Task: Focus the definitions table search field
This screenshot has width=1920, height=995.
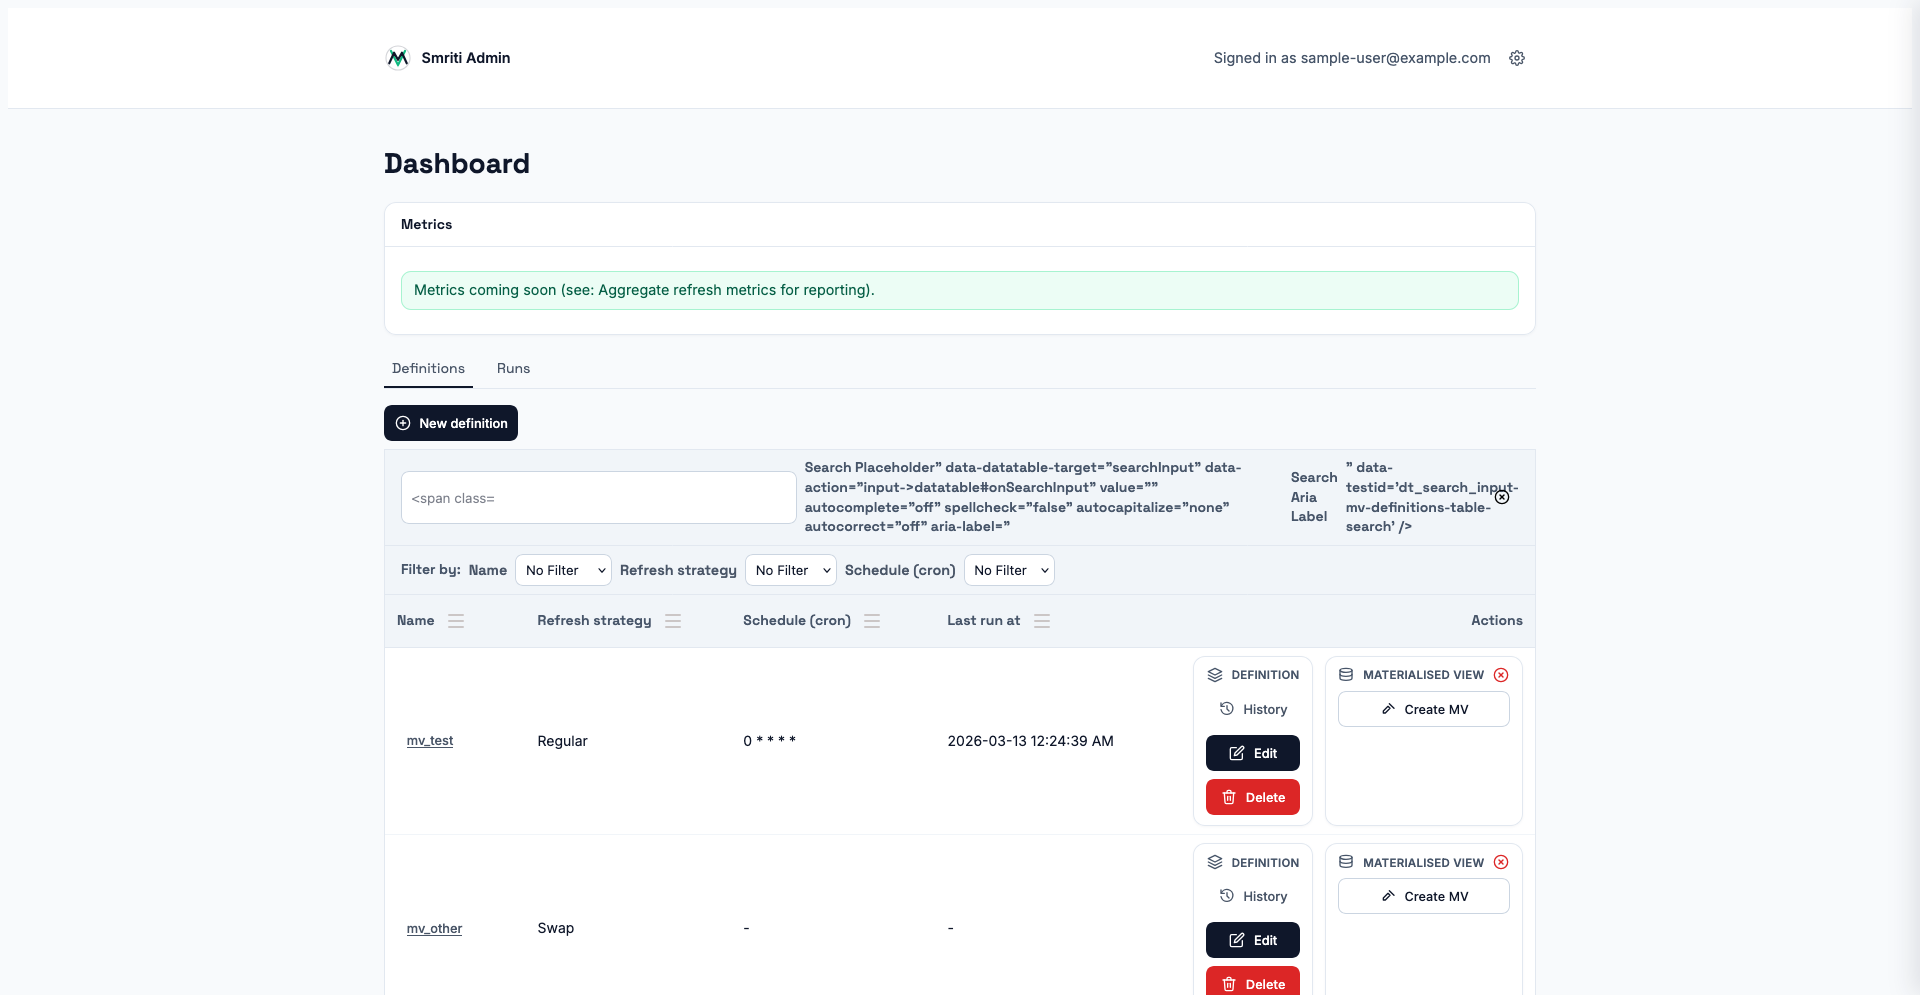Action: (x=598, y=498)
